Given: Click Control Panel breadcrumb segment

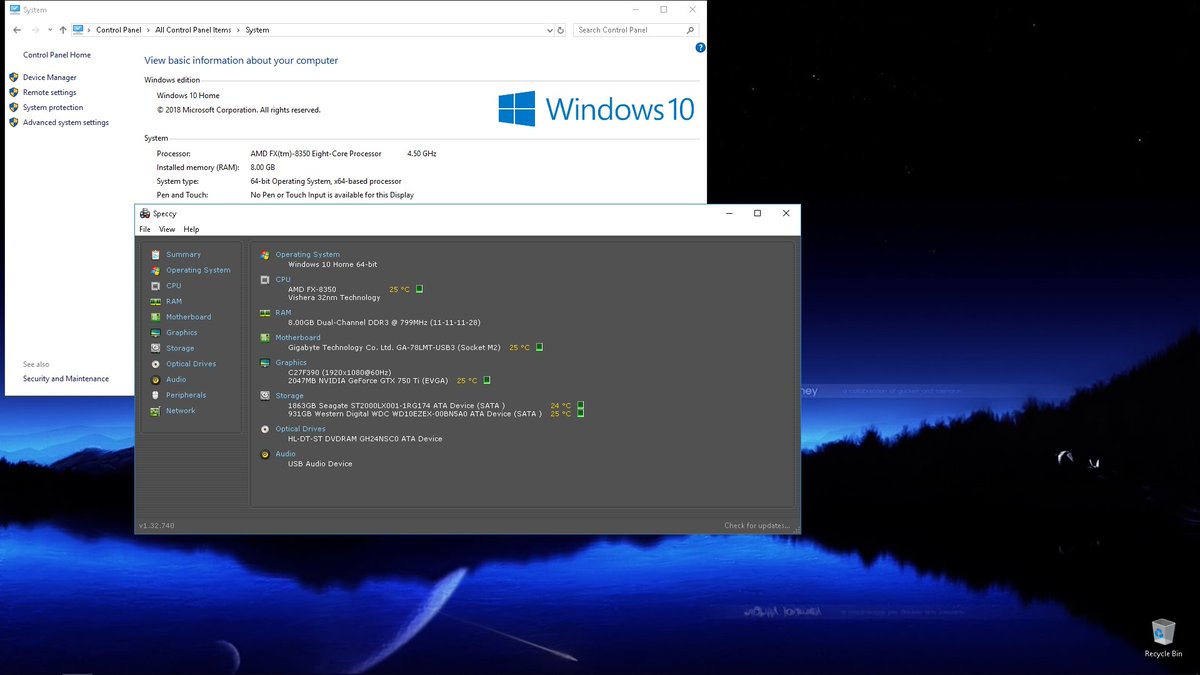Looking at the screenshot, I should [x=119, y=30].
